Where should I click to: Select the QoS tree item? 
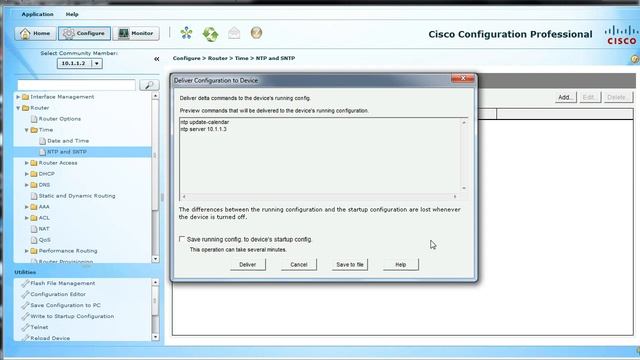44,240
